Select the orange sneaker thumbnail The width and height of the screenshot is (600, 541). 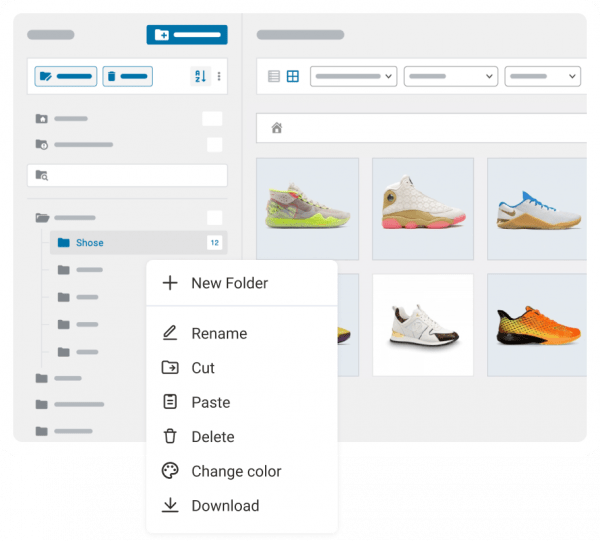(x=537, y=325)
